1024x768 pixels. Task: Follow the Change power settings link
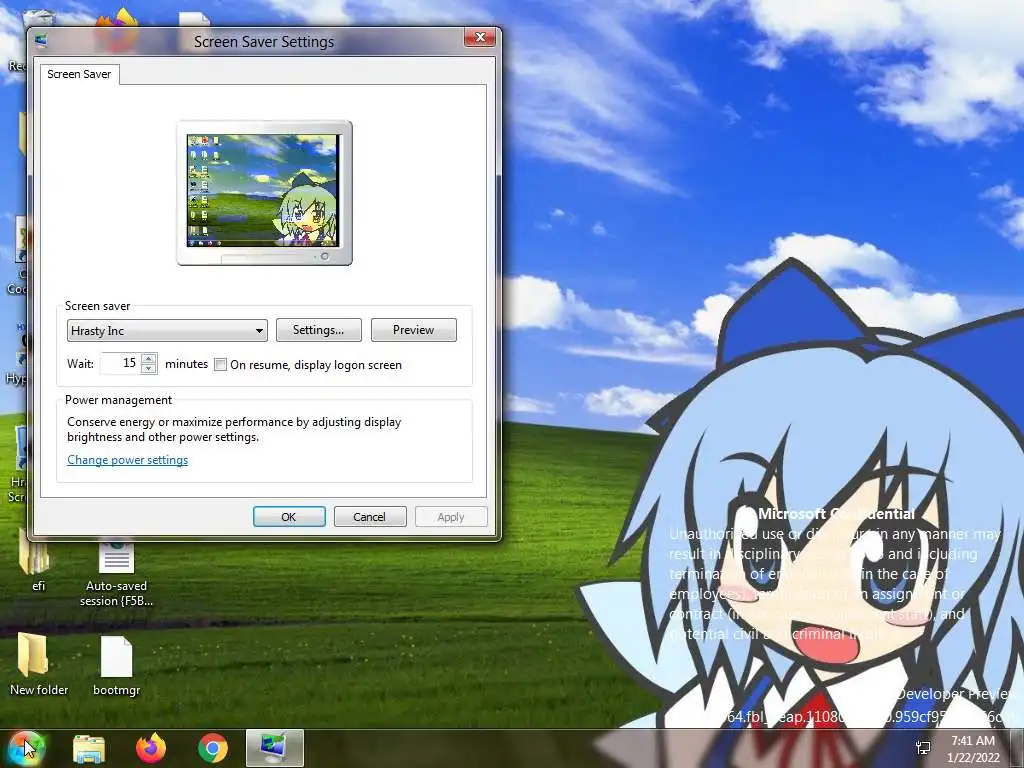(127, 460)
